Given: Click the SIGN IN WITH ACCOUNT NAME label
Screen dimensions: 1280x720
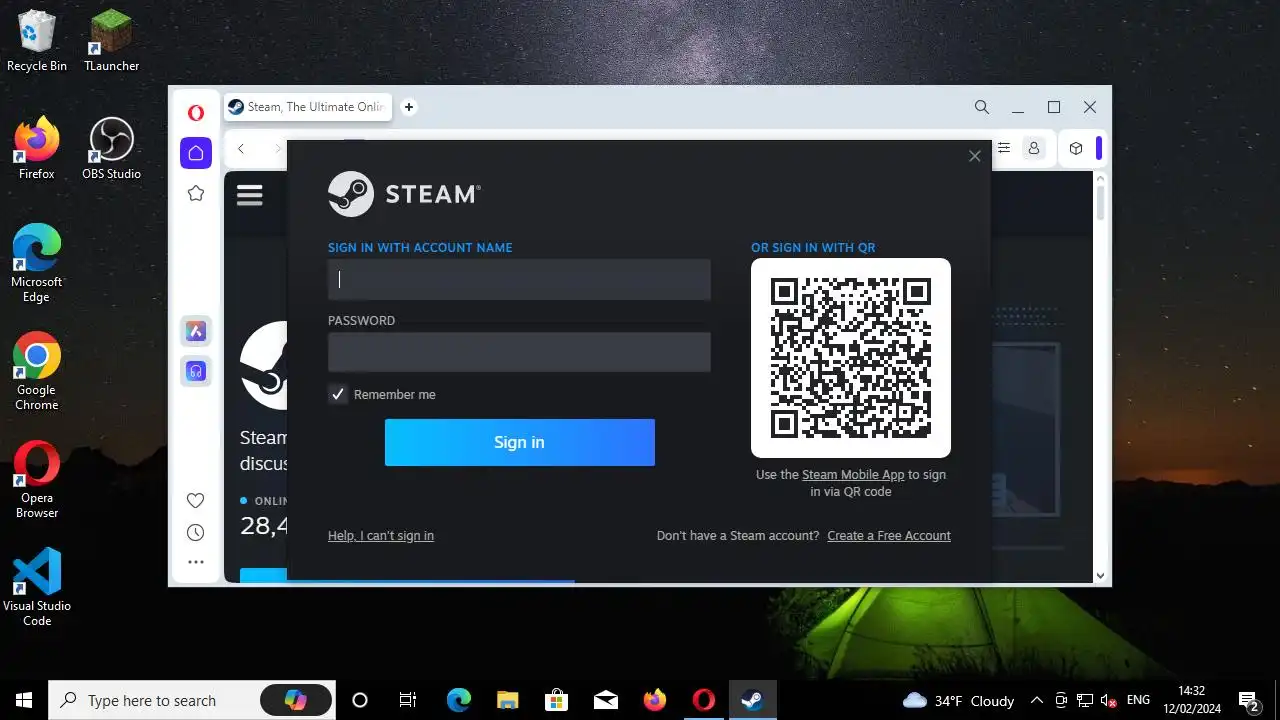Looking at the screenshot, I should coord(420,248).
